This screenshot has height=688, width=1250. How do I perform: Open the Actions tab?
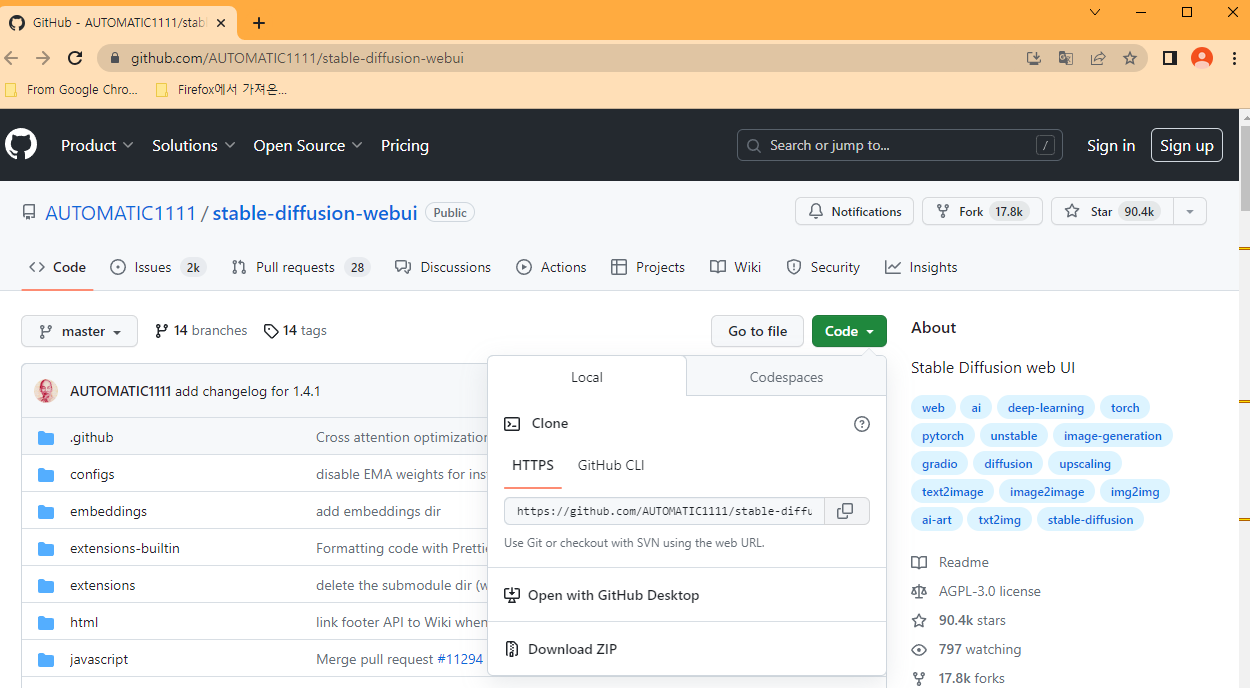click(551, 267)
